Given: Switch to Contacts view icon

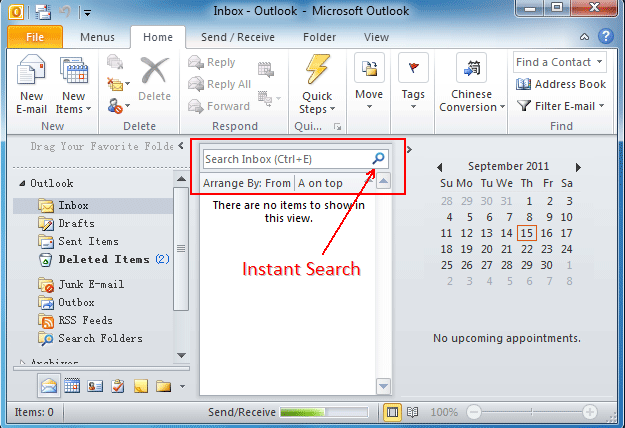Looking at the screenshot, I should tap(95, 386).
